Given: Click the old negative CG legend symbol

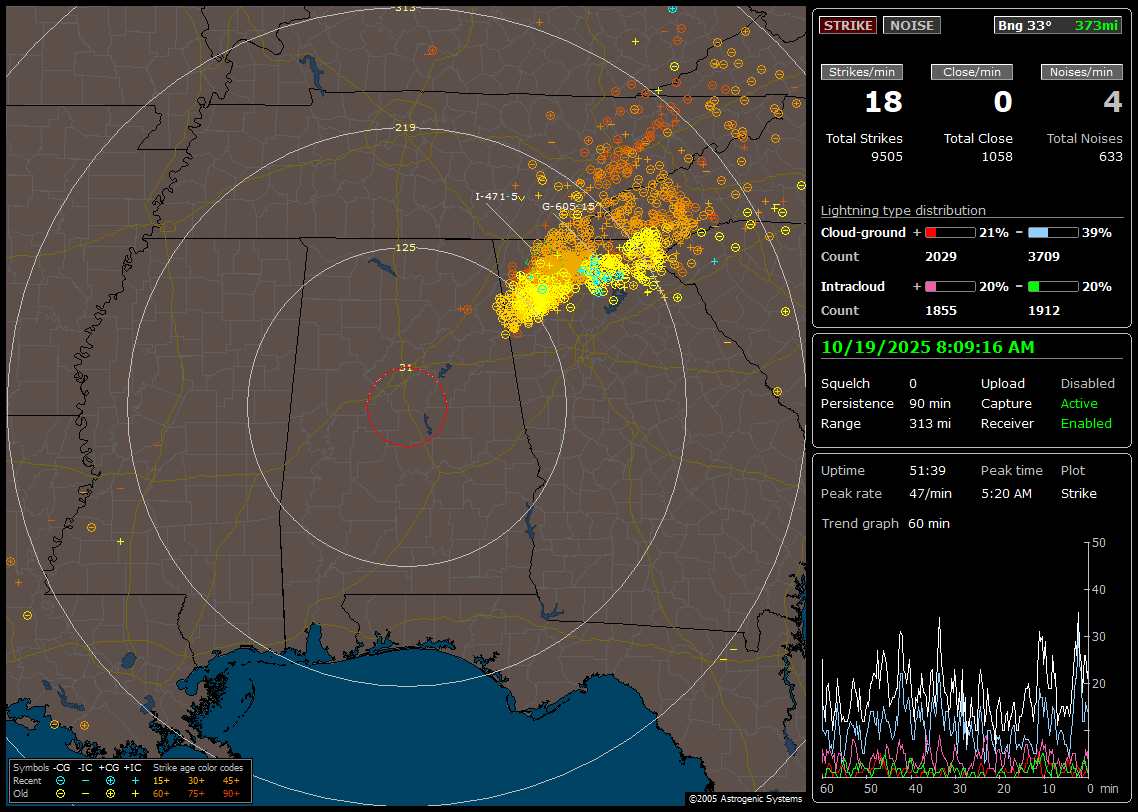Looking at the screenshot, I should (x=61, y=793).
